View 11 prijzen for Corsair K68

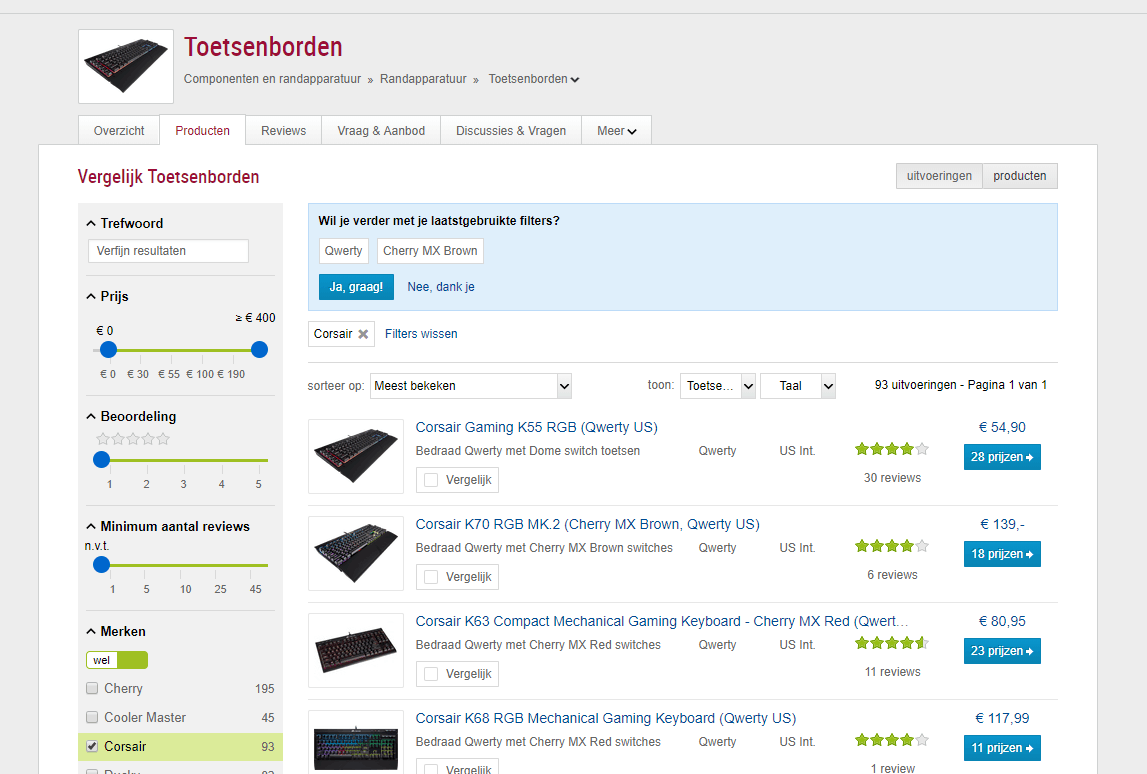point(1002,748)
